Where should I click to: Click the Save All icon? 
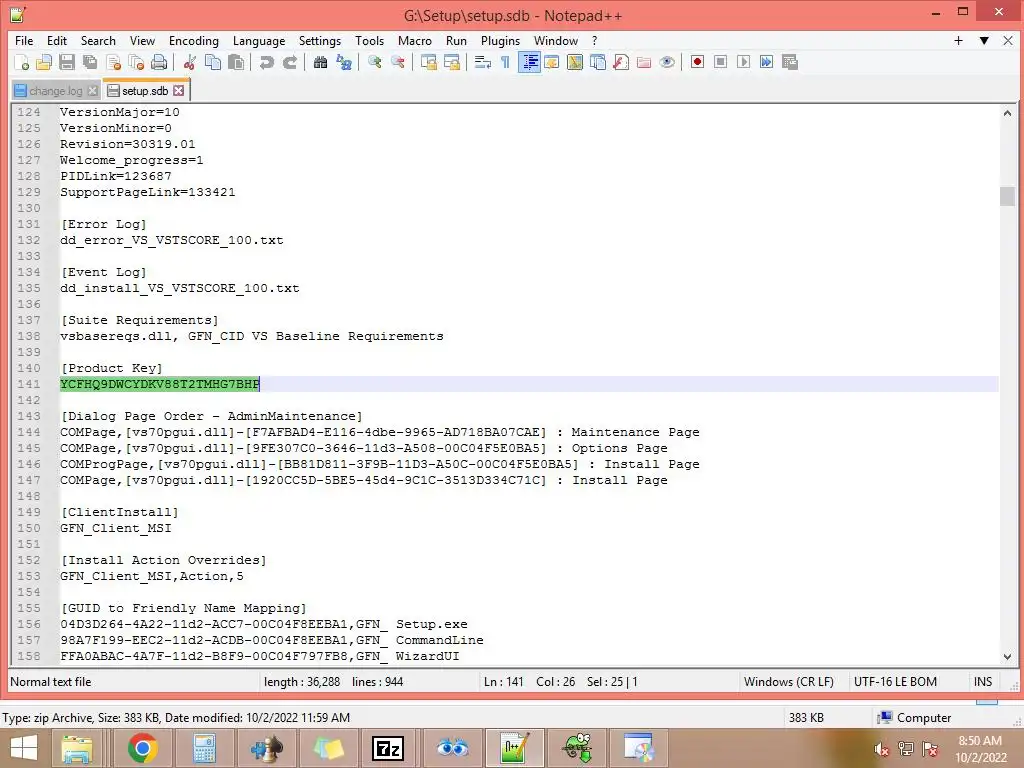[89, 62]
